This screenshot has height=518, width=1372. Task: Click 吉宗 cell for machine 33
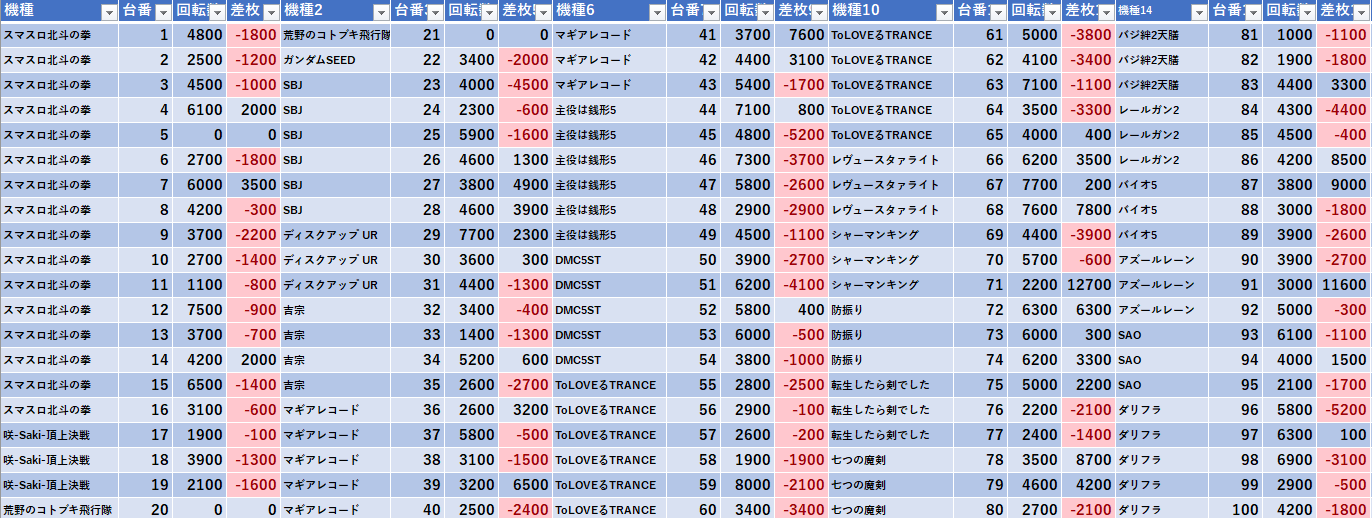336,335
